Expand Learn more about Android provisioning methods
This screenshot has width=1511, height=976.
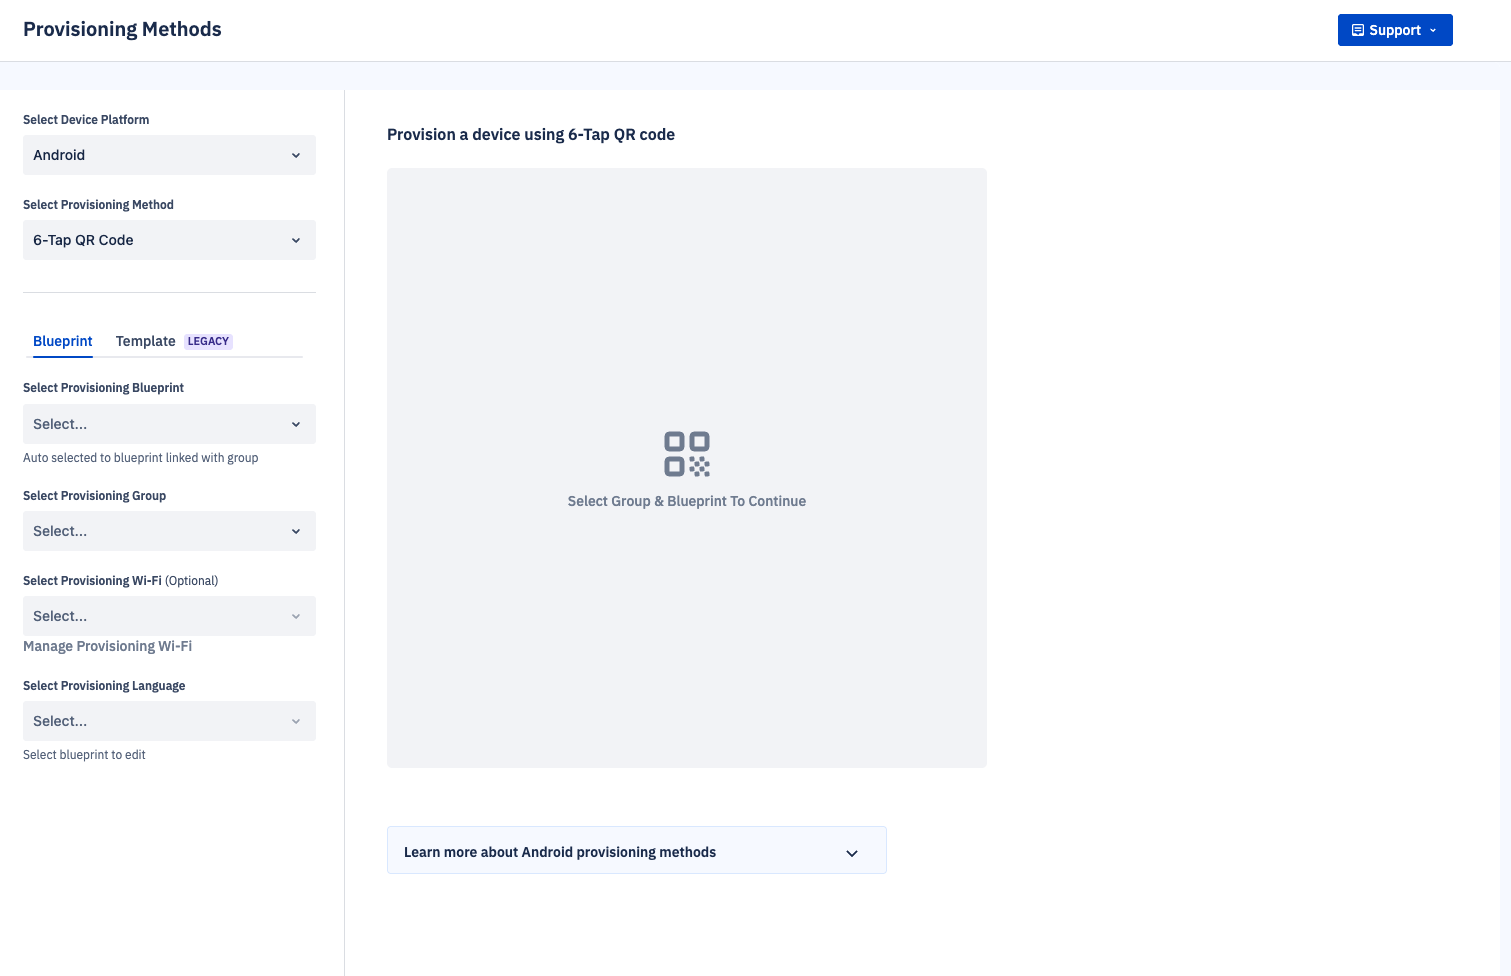(x=636, y=852)
